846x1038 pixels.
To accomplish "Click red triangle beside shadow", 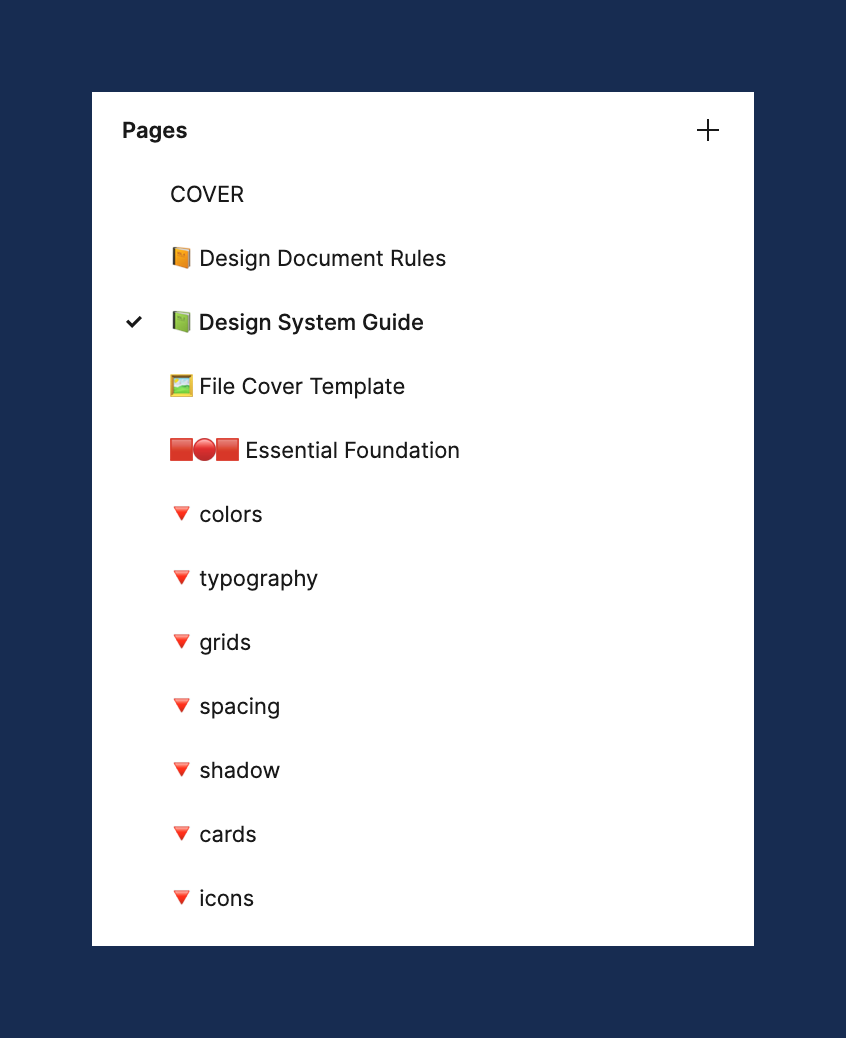I will tap(181, 769).
